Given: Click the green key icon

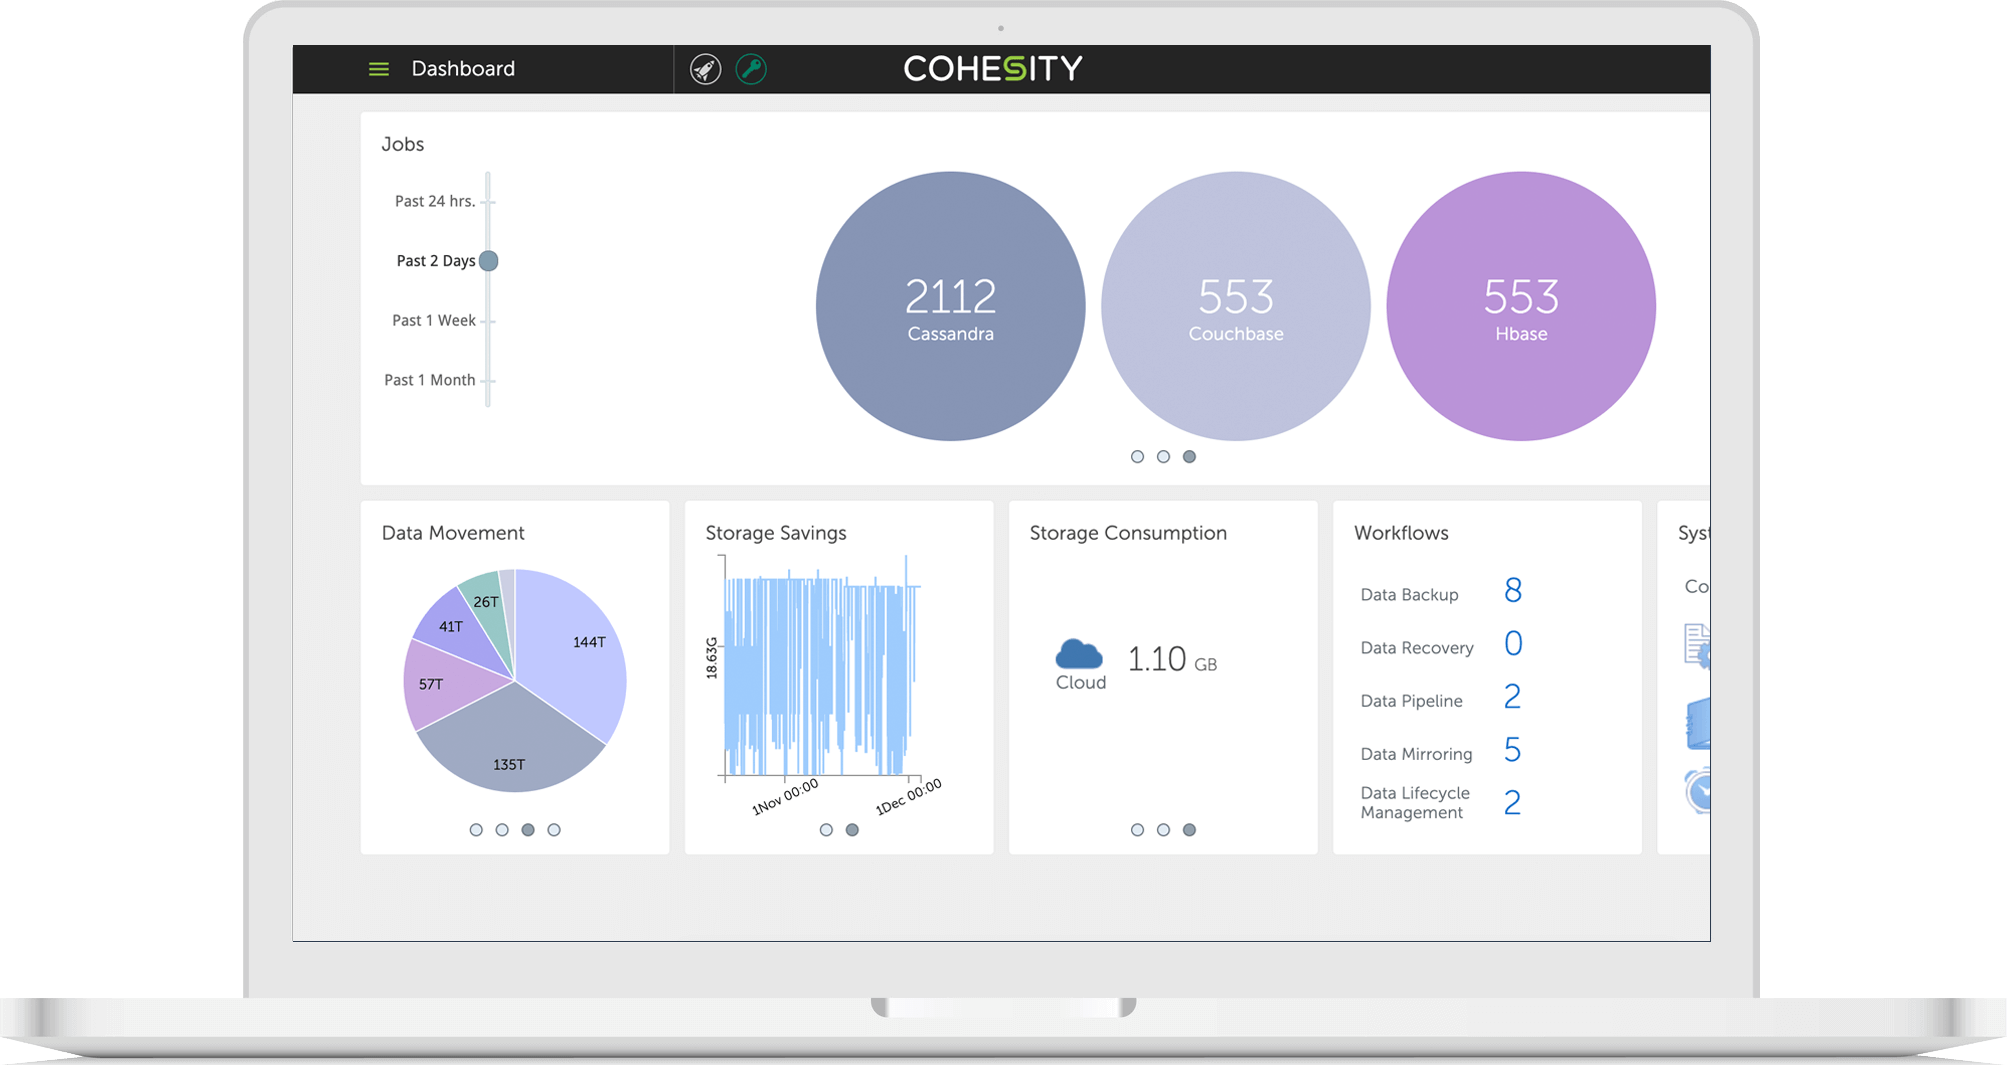Looking at the screenshot, I should tap(751, 69).
